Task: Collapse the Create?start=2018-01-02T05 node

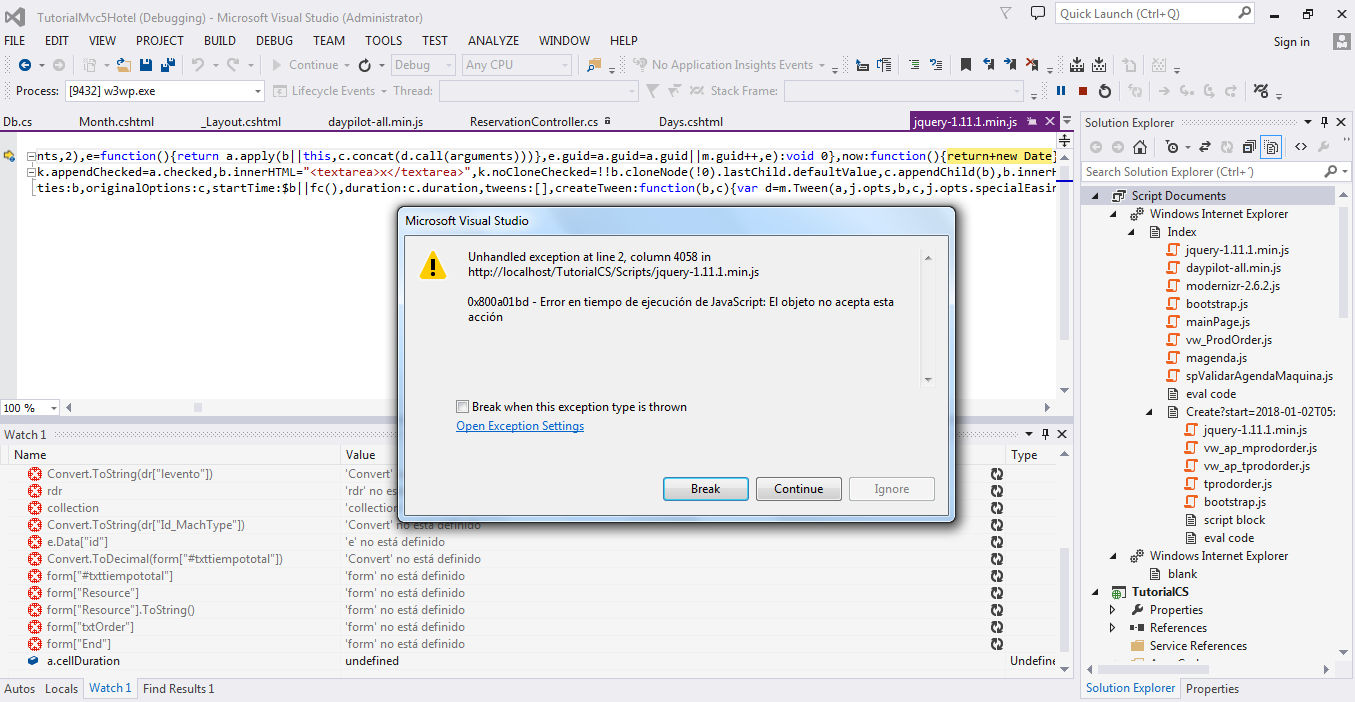Action: 1149,412
